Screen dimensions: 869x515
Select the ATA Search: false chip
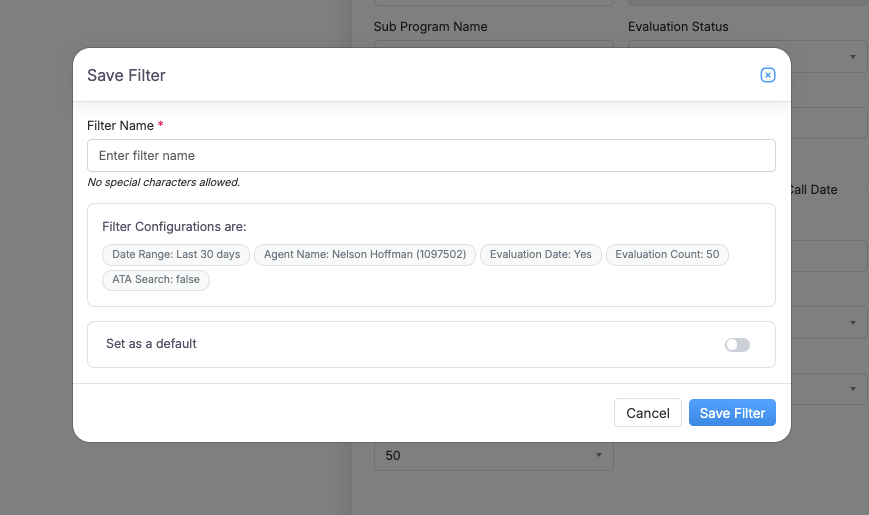pyautogui.click(x=156, y=279)
